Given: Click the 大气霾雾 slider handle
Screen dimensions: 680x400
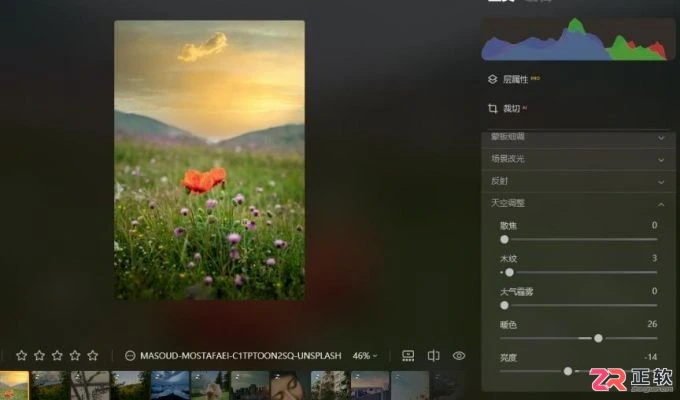Looking at the screenshot, I should click(x=504, y=305).
